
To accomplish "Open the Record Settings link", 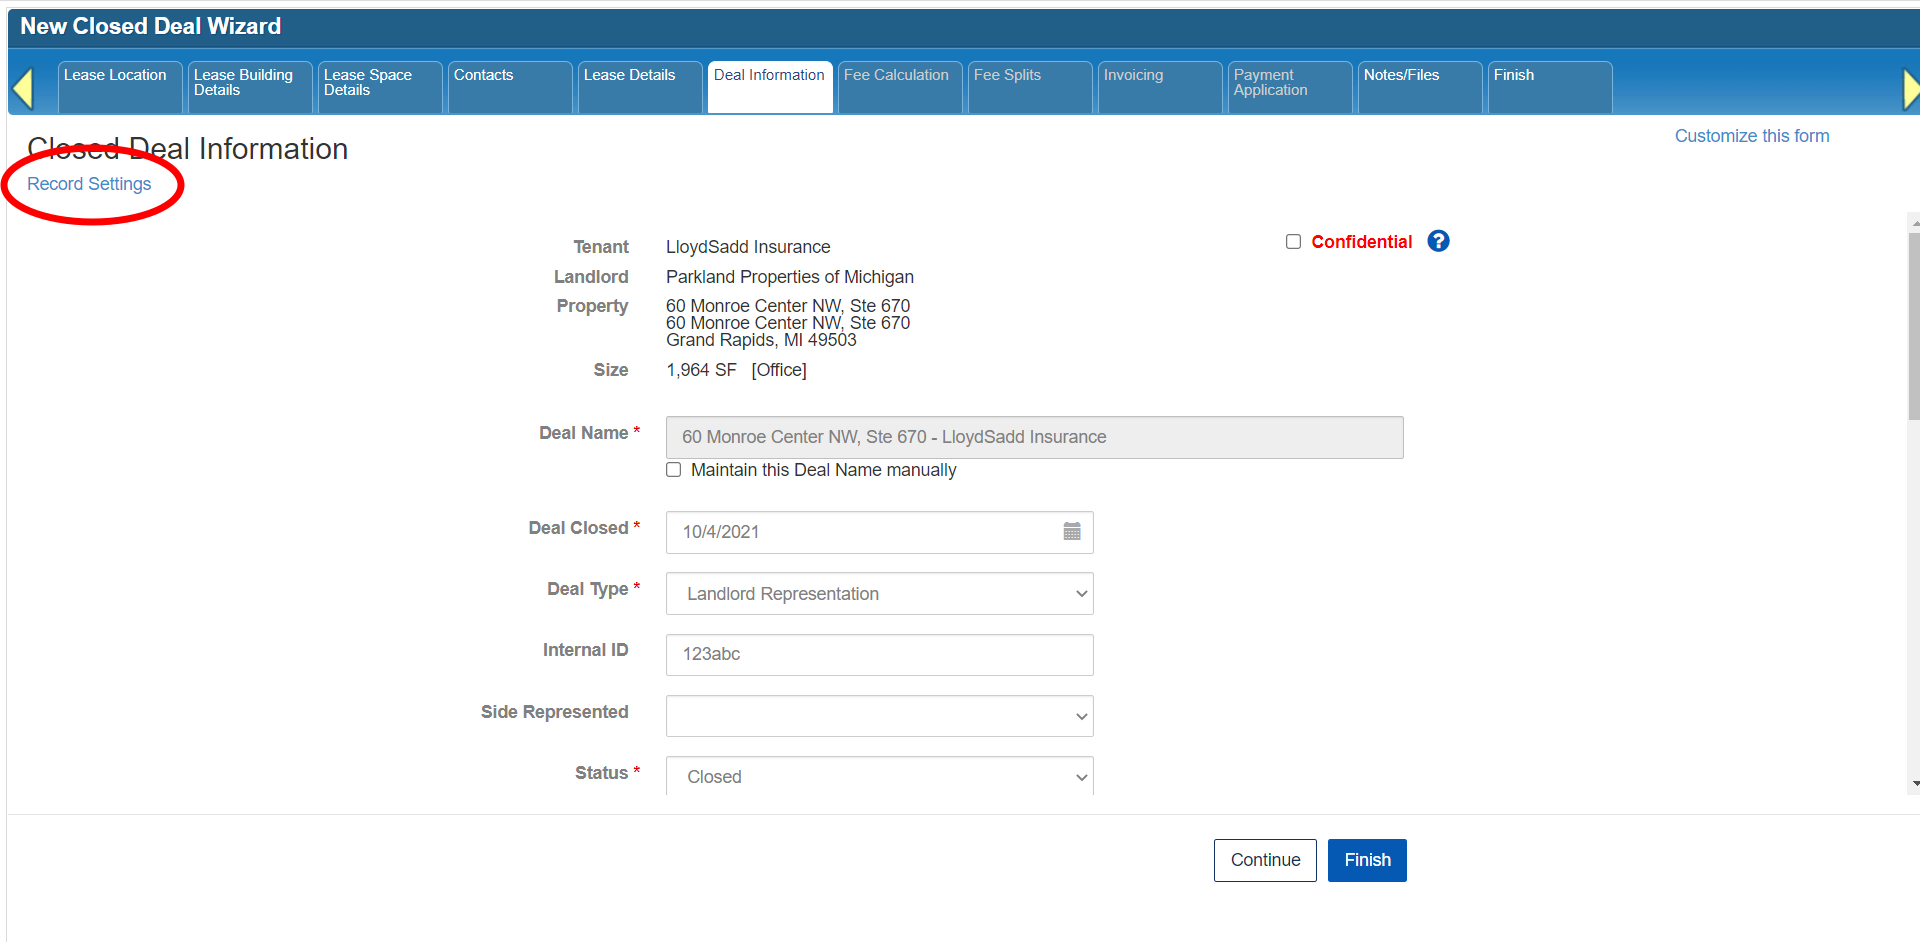I will 89,184.
